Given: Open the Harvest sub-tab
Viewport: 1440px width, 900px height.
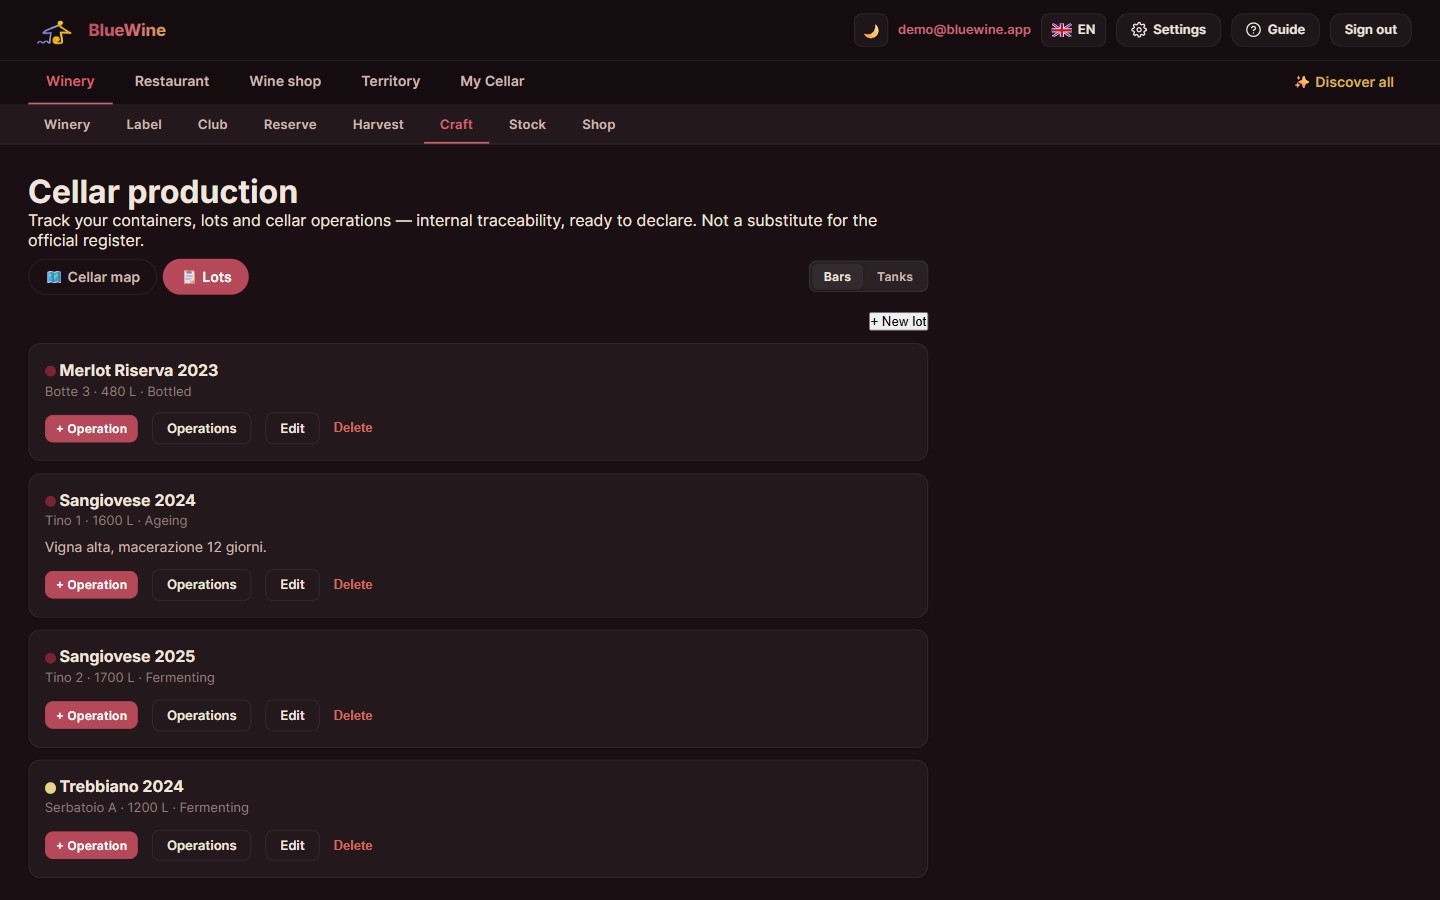Looking at the screenshot, I should click(378, 124).
